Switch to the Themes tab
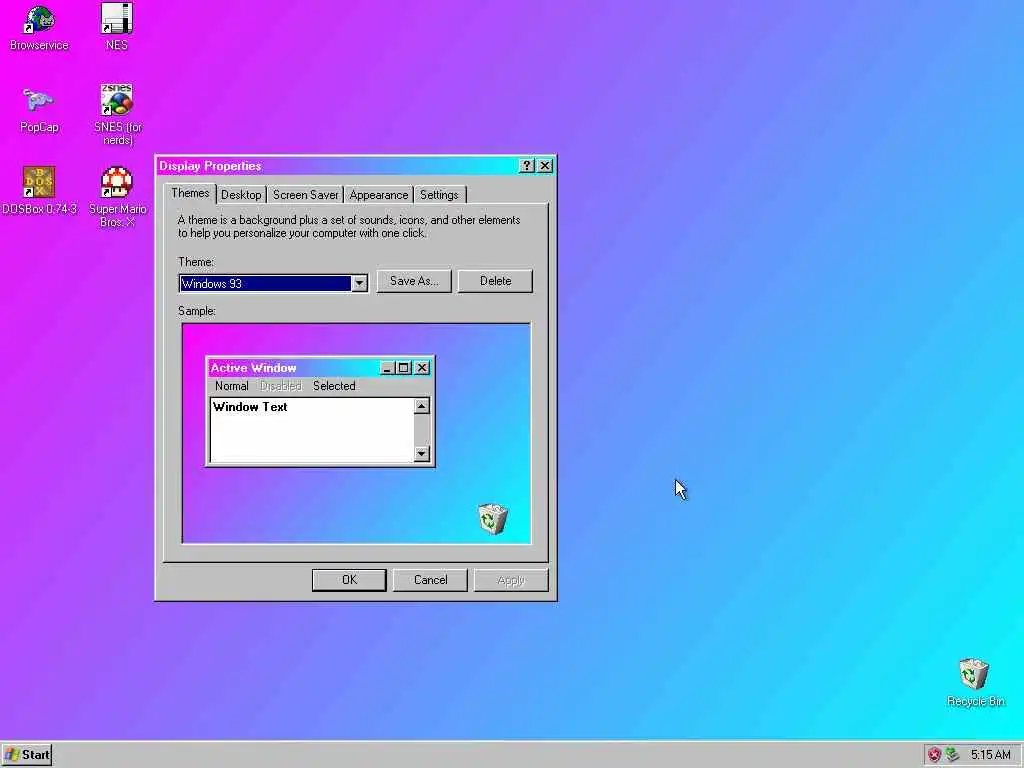Screen dimensions: 1024x768 click(x=190, y=193)
